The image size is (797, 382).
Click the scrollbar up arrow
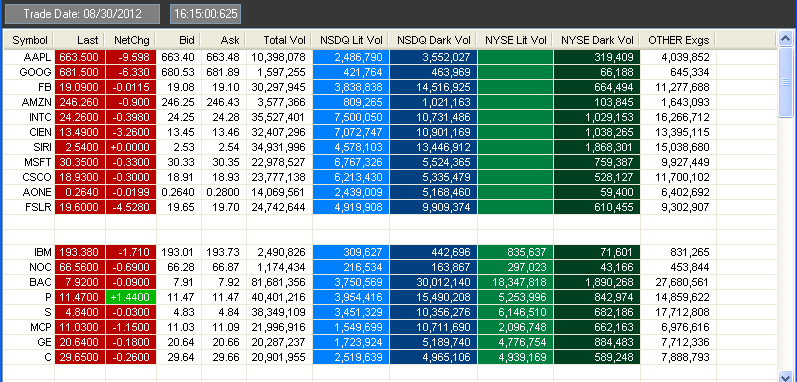785,40
